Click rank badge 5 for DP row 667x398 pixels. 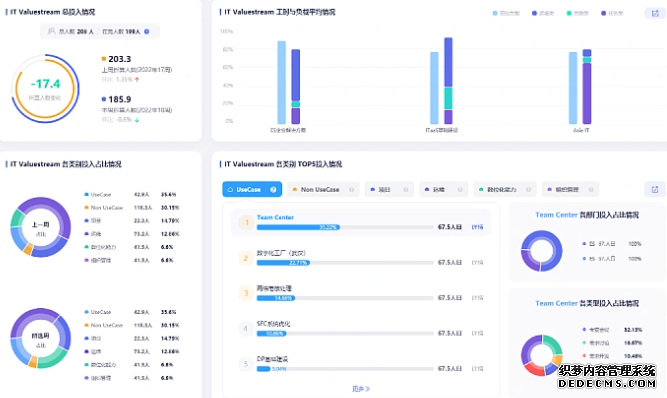pyautogui.click(x=245, y=364)
